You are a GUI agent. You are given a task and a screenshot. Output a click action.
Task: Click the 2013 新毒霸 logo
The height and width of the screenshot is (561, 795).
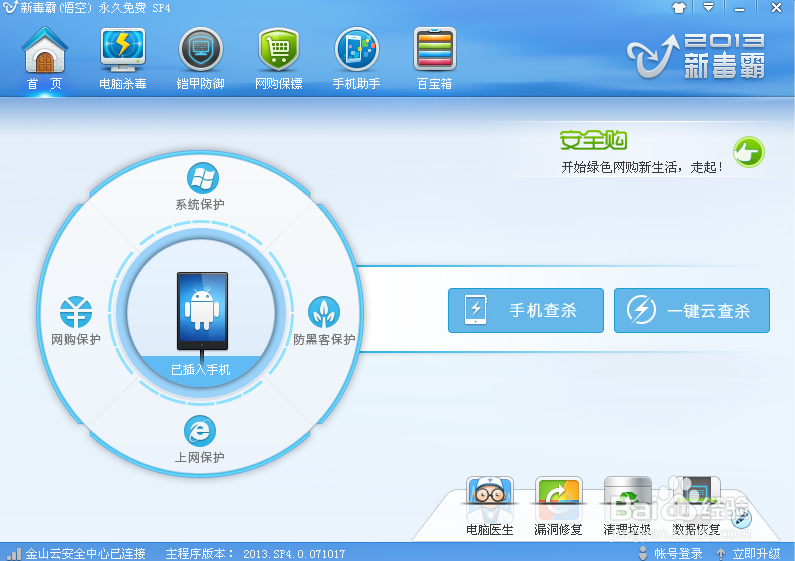click(x=696, y=56)
